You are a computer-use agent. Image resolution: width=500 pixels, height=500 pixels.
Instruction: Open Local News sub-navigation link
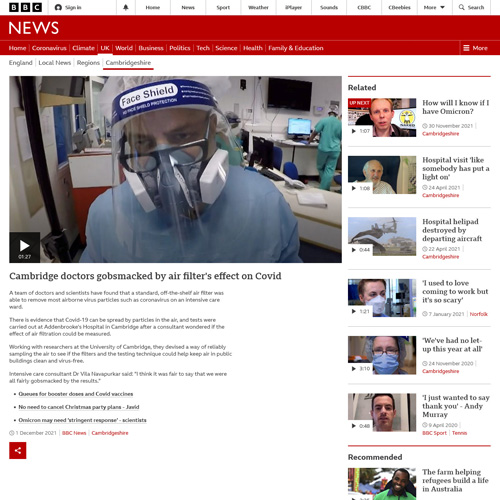55,63
